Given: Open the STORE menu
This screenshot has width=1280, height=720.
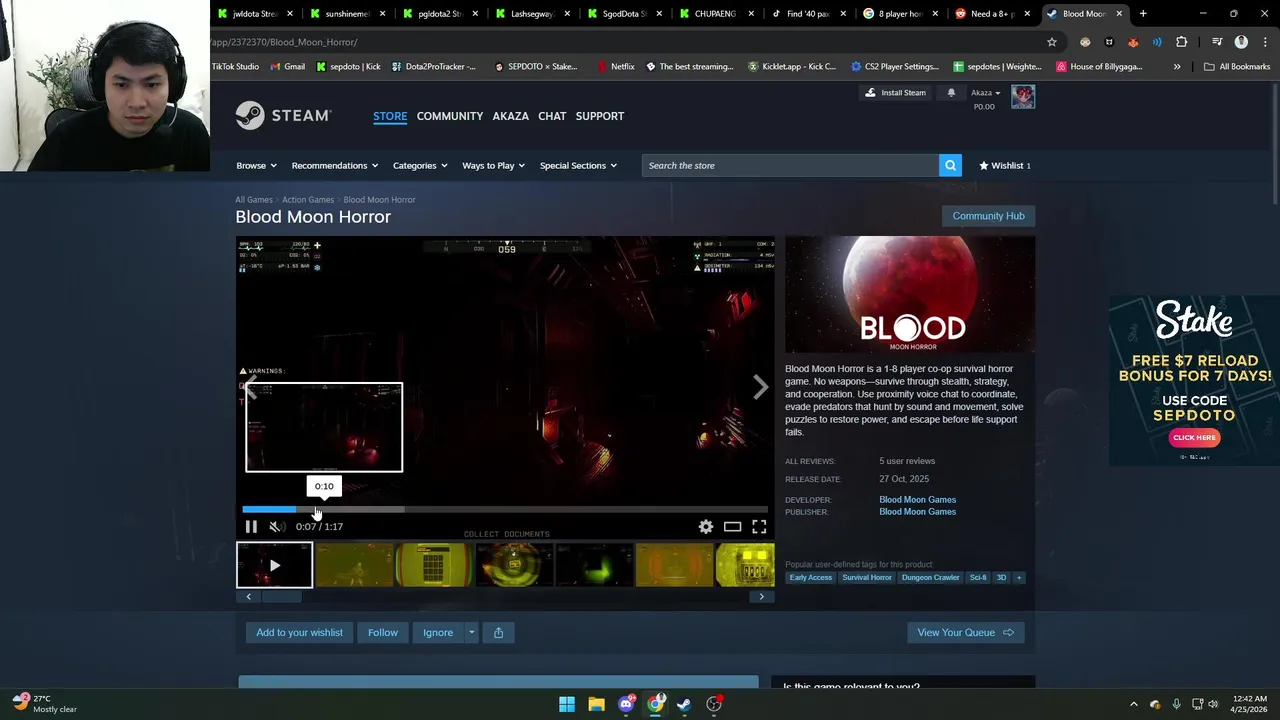Looking at the screenshot, I should click(390, 116).
